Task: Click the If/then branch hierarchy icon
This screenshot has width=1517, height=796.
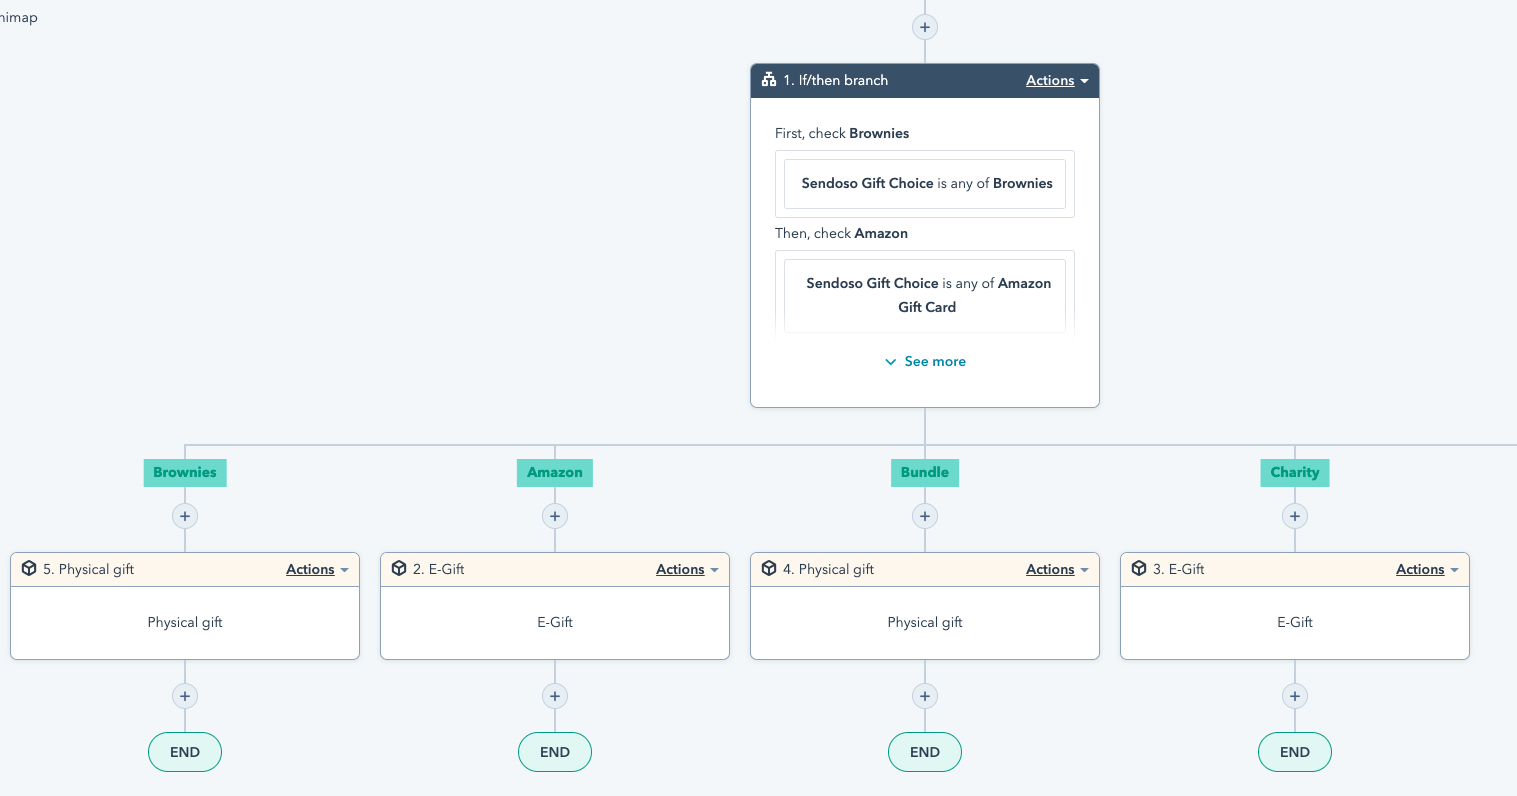Action: (769, 80)
